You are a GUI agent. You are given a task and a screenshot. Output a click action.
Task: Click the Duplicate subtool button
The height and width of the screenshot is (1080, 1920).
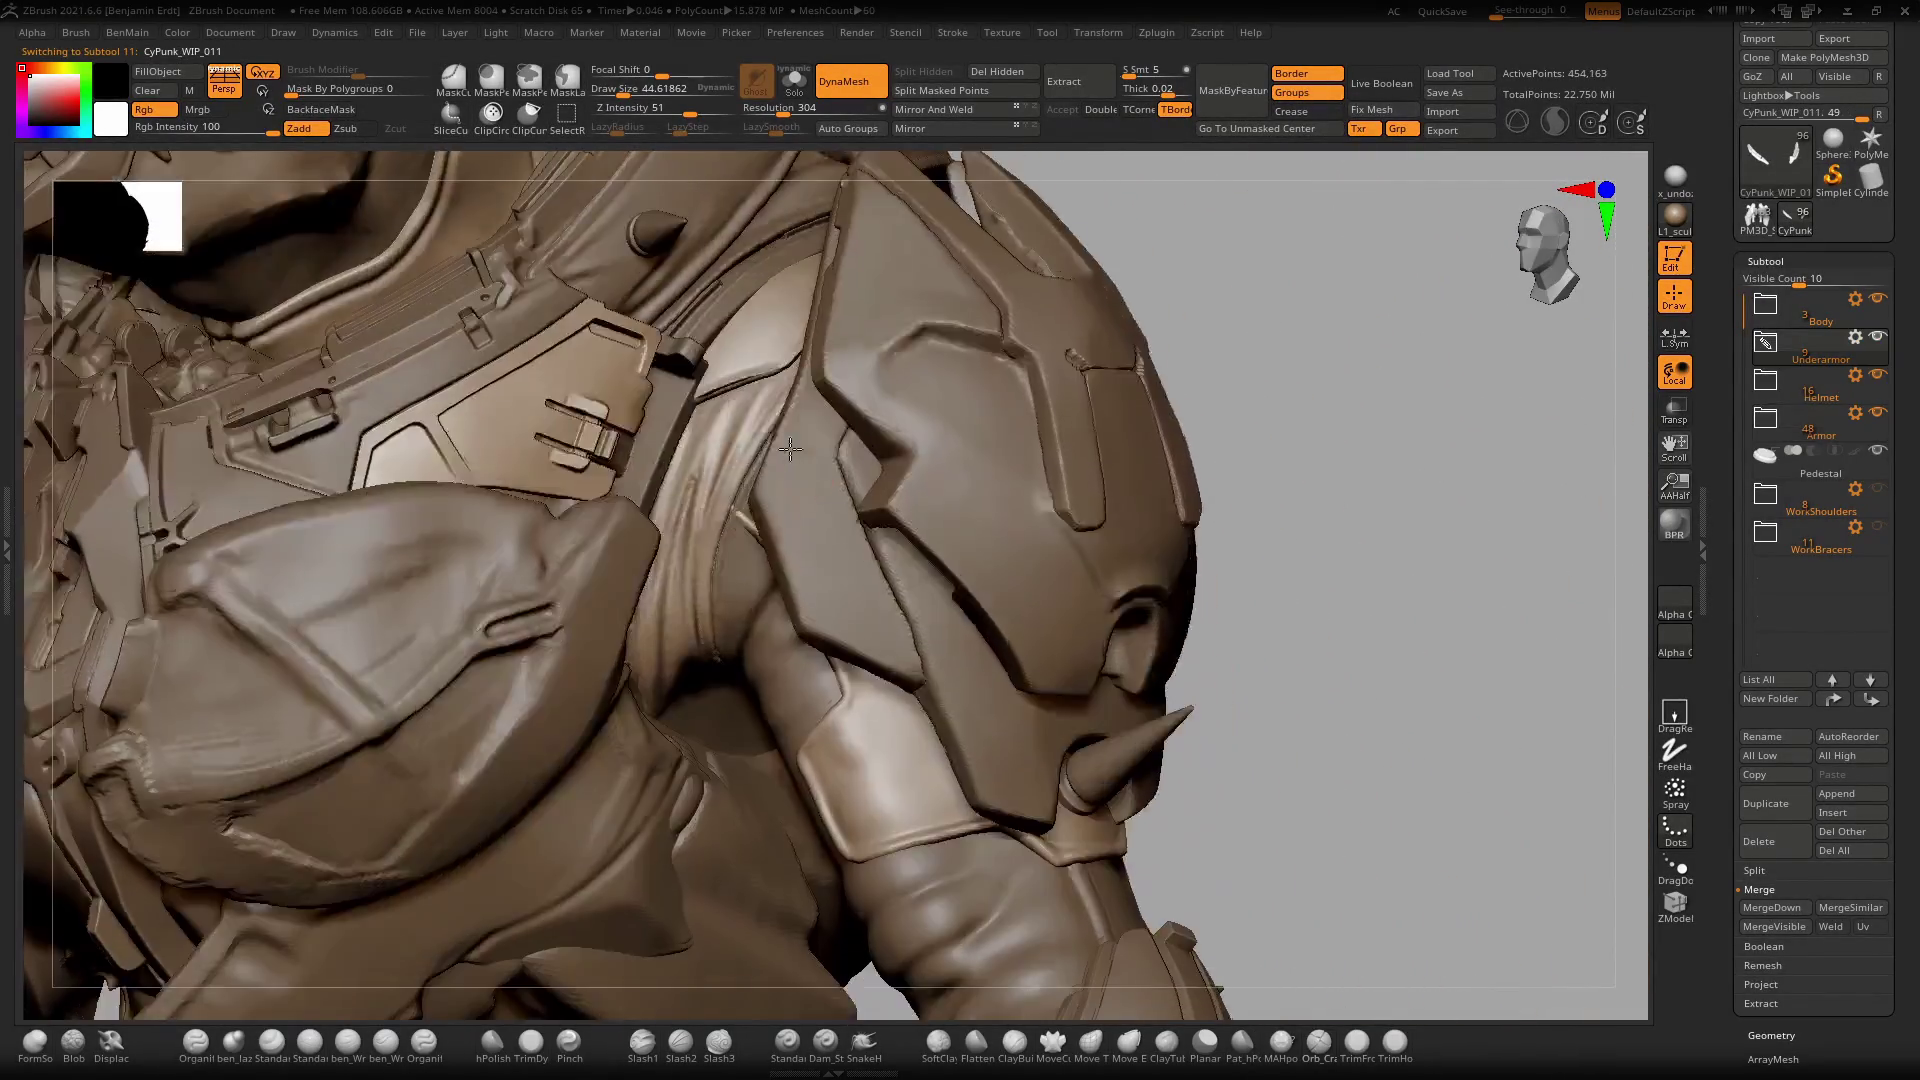coord(1775,803)
